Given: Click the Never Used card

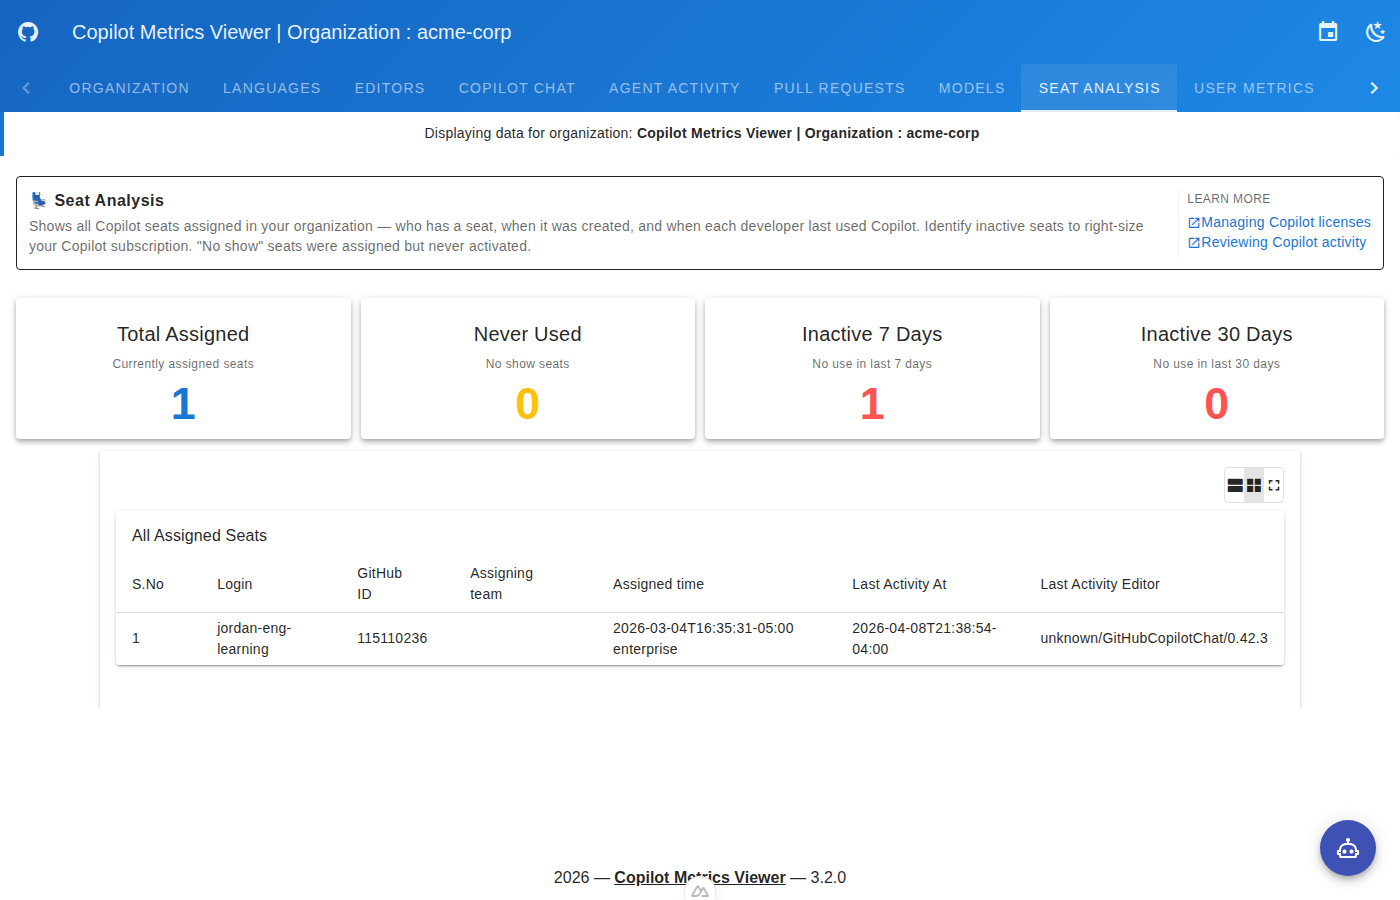Looking at the screenshot, I should [x=528, y=368].
